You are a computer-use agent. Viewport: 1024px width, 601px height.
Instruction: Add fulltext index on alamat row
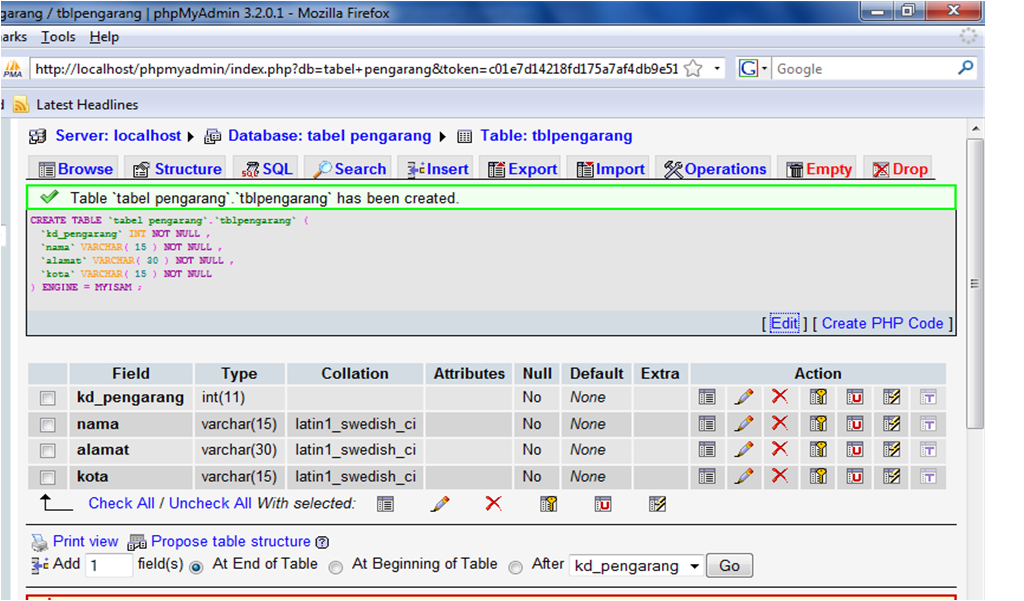(928, 450)
